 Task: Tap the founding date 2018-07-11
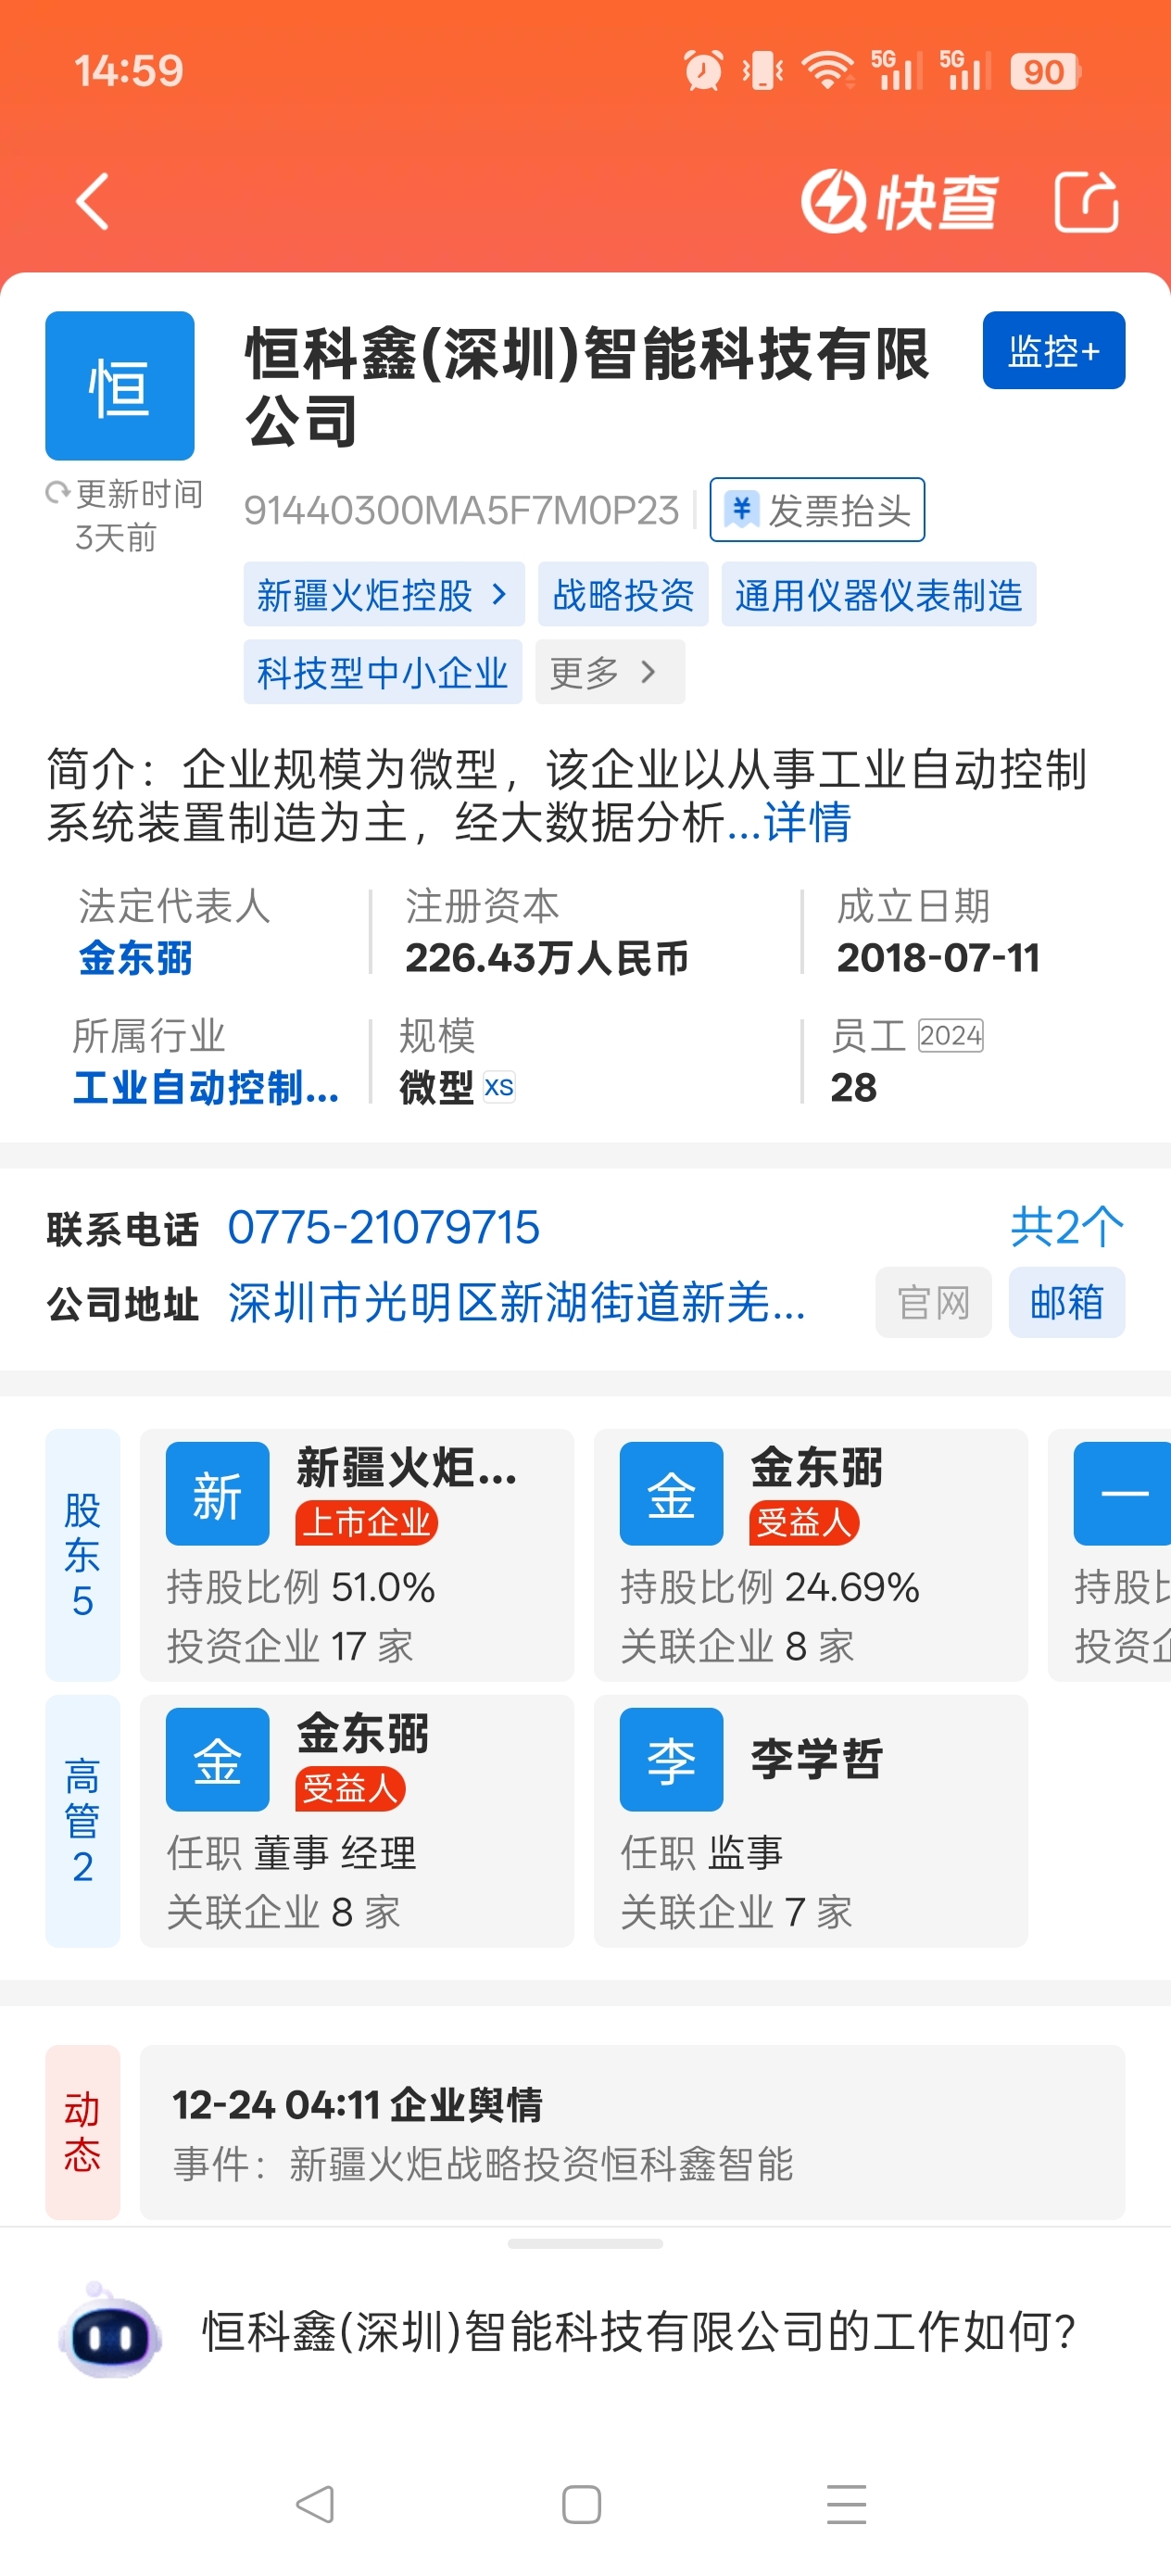(938, 958)
